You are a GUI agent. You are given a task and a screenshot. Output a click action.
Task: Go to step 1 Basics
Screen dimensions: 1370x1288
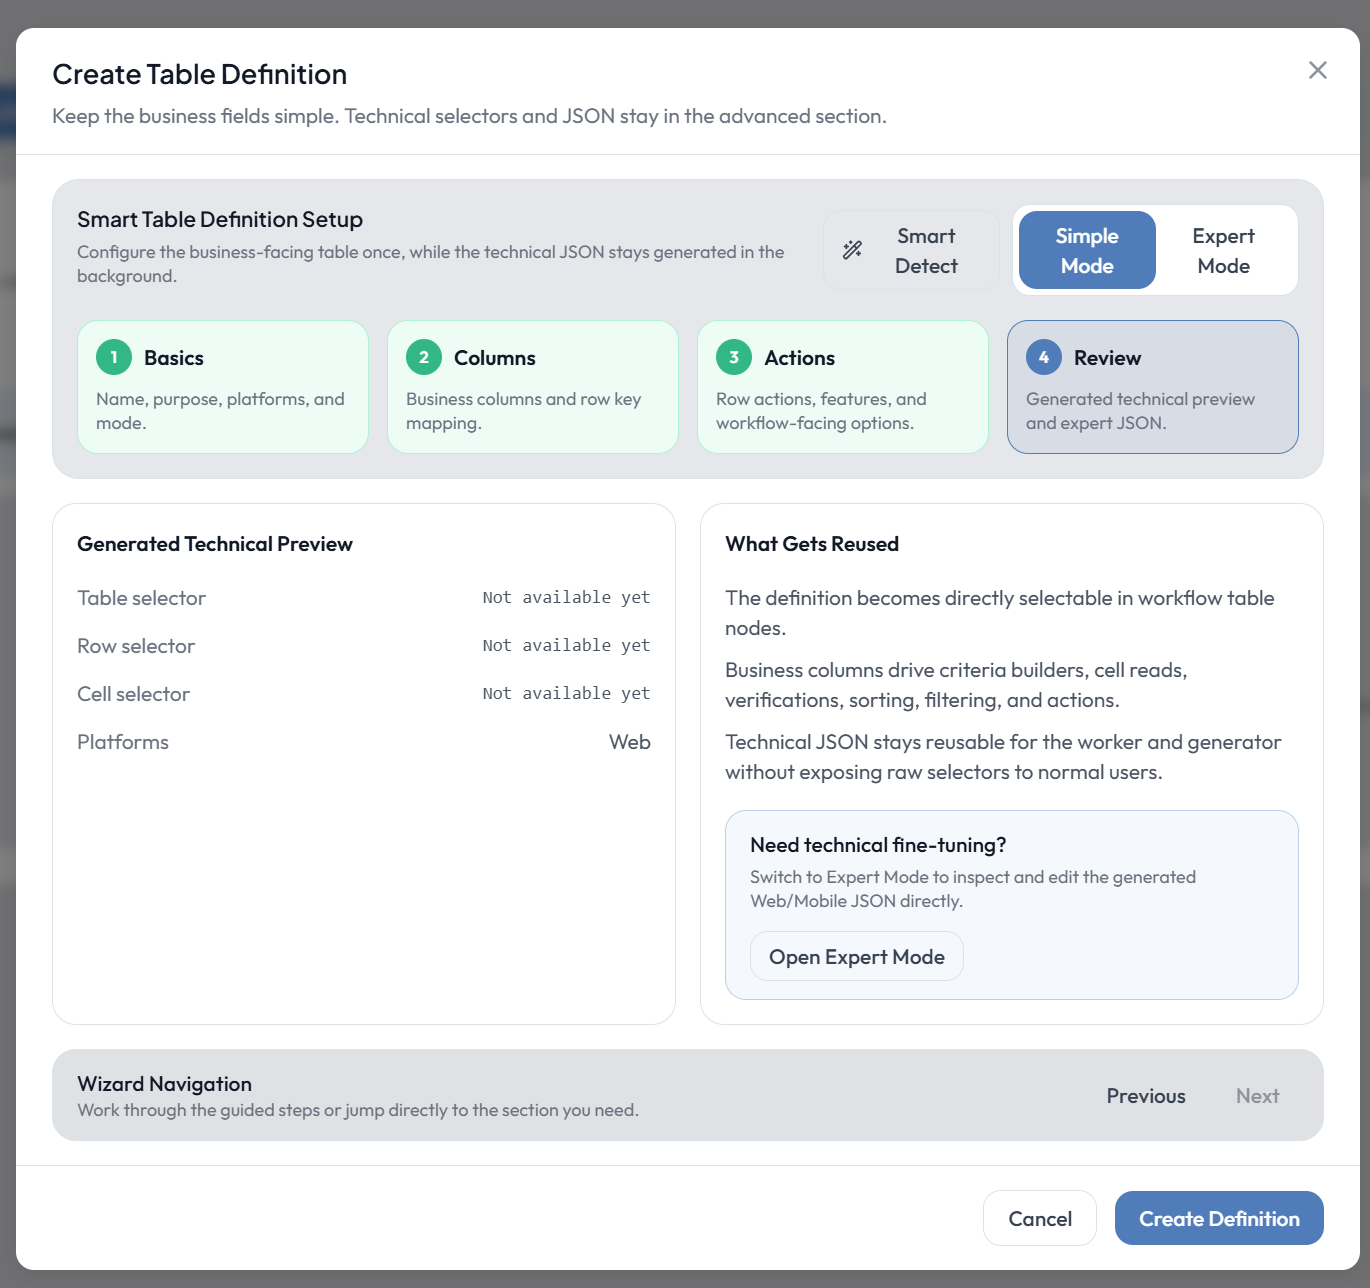223,387
